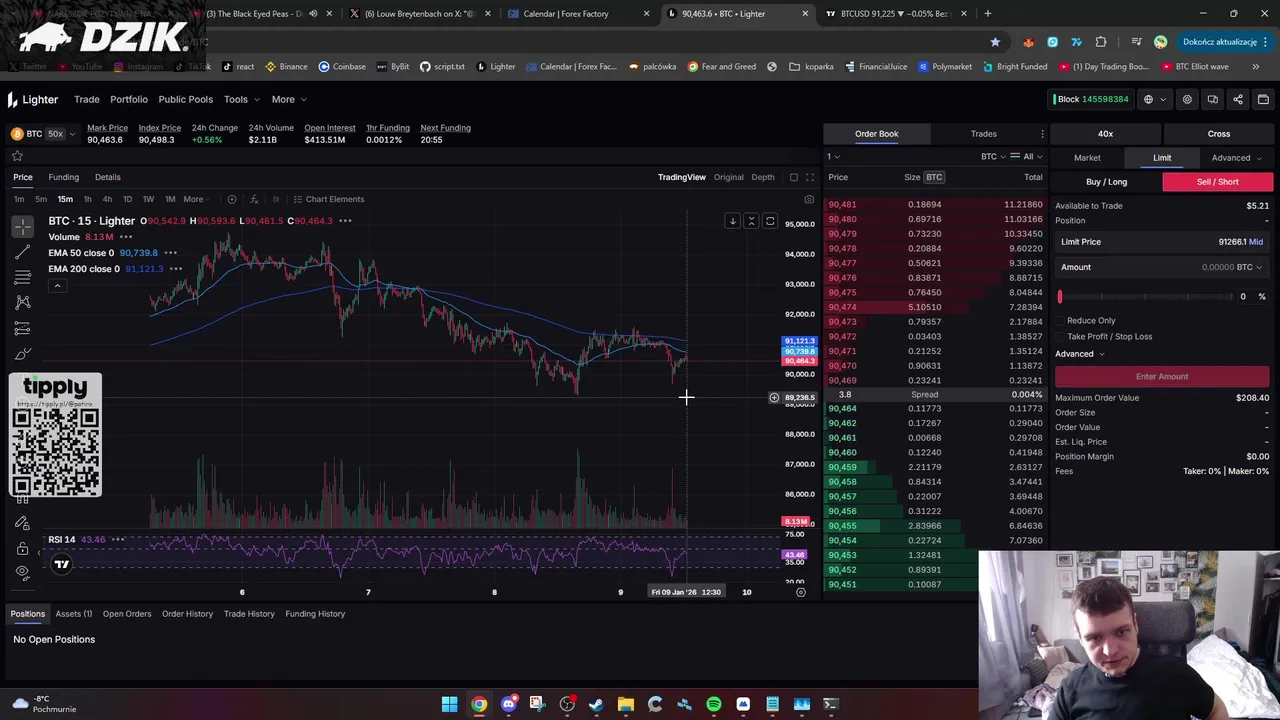Switch chart view to Depth
The width and height of the screenshot is (1280, 720).
[x=762, y=177]
